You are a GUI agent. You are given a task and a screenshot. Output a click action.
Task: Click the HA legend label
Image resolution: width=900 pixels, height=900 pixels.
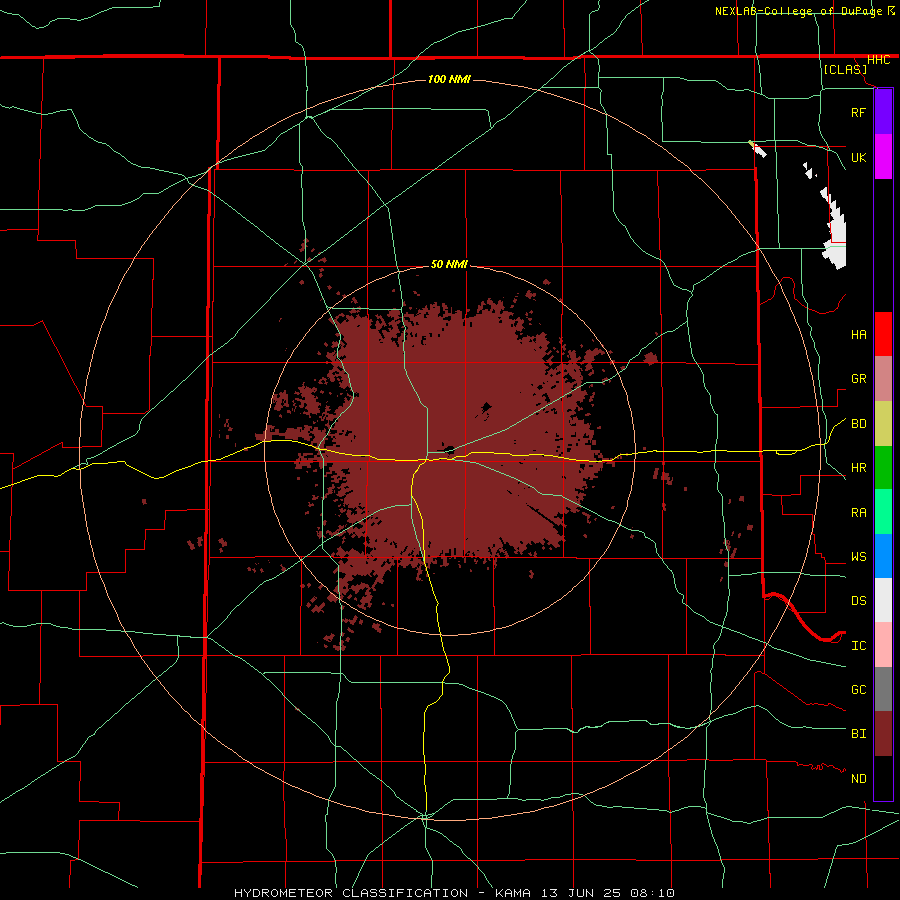point(858,334)
